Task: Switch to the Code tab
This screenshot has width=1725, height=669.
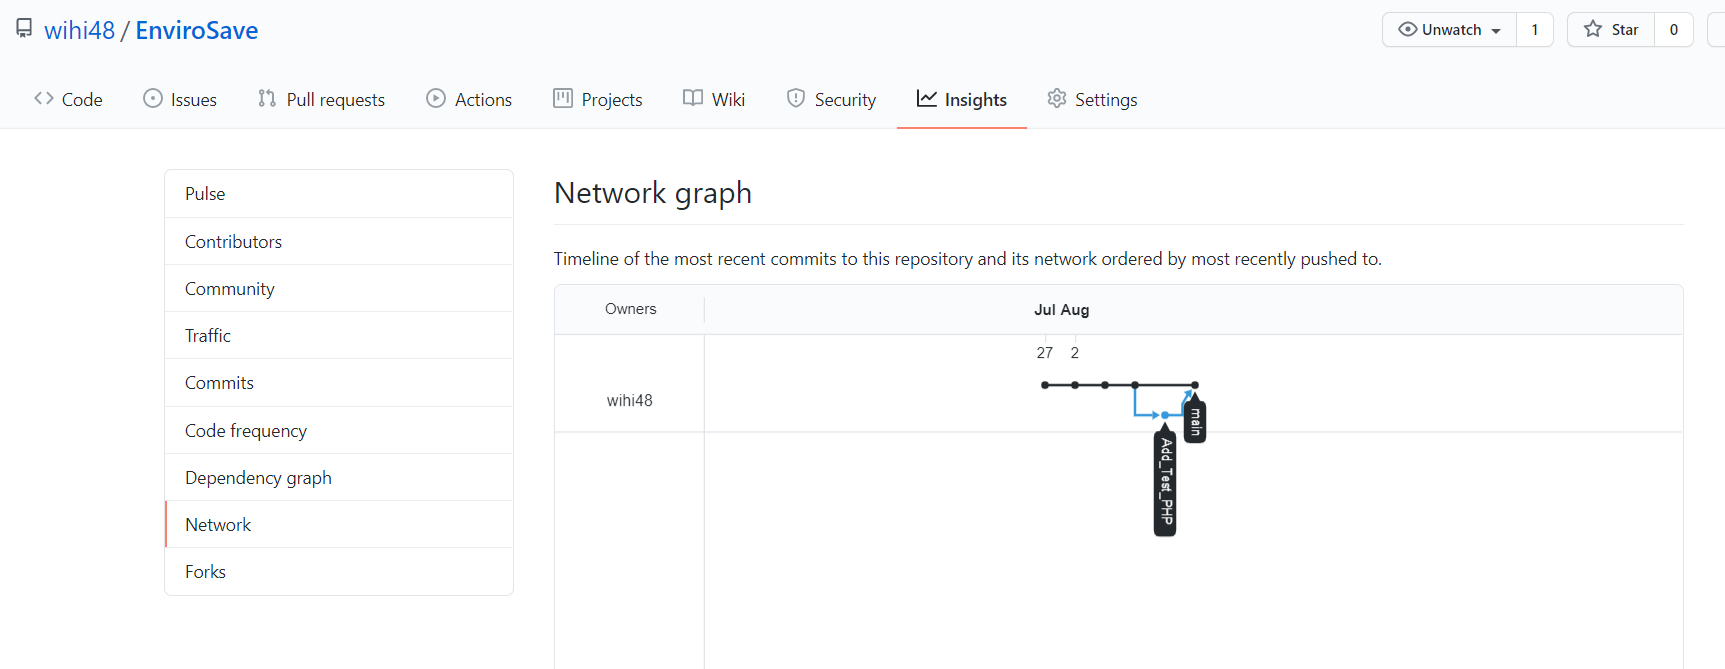Action: [68, 98]
